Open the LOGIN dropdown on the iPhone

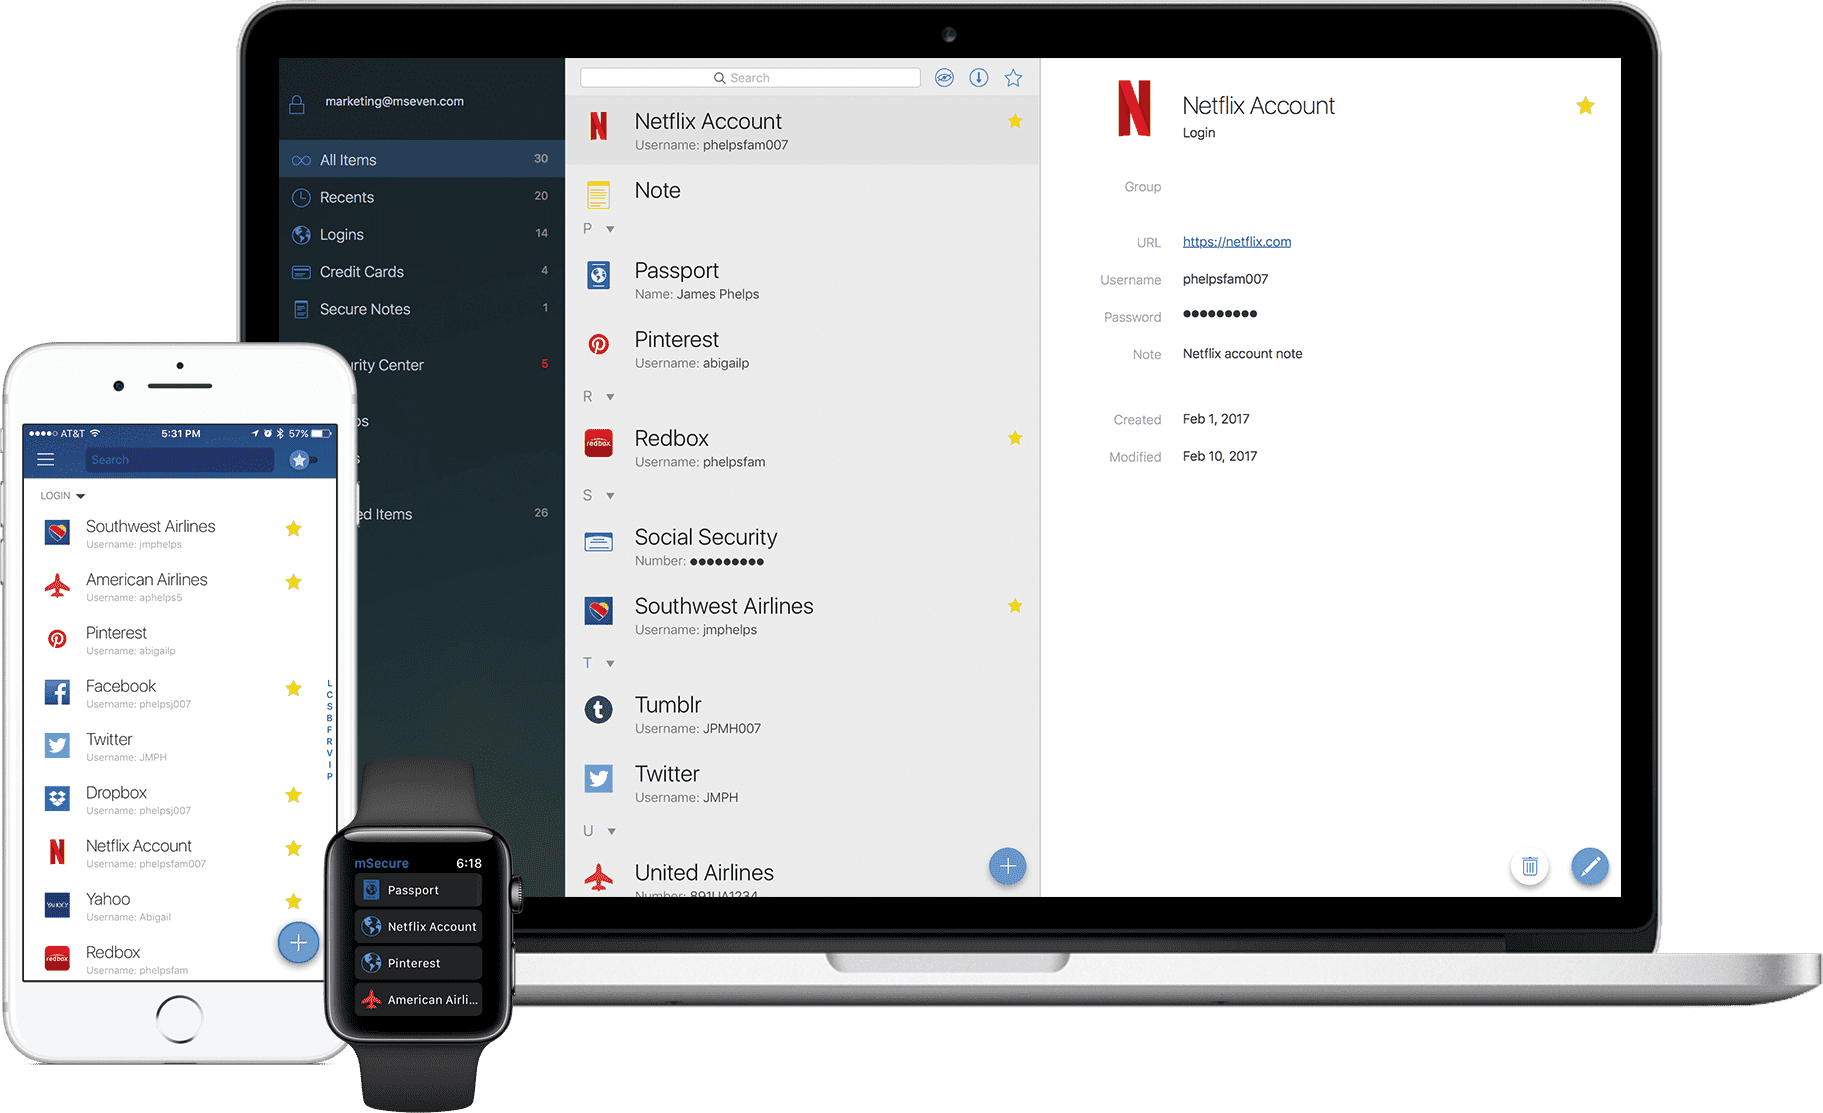point(60,495)
